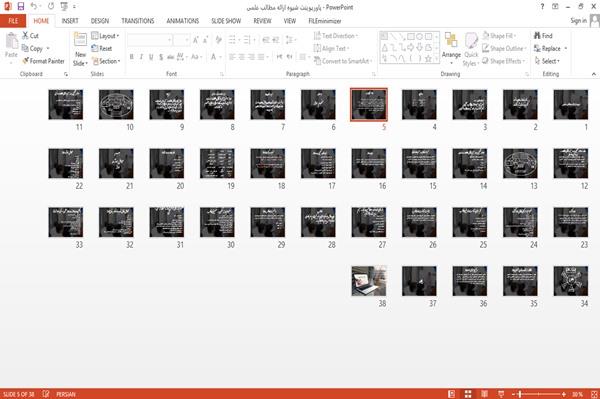Switch to ANIMATIONS tab
Image resolution: width=600 pixels, height=399 pixels.
(183, 21)
